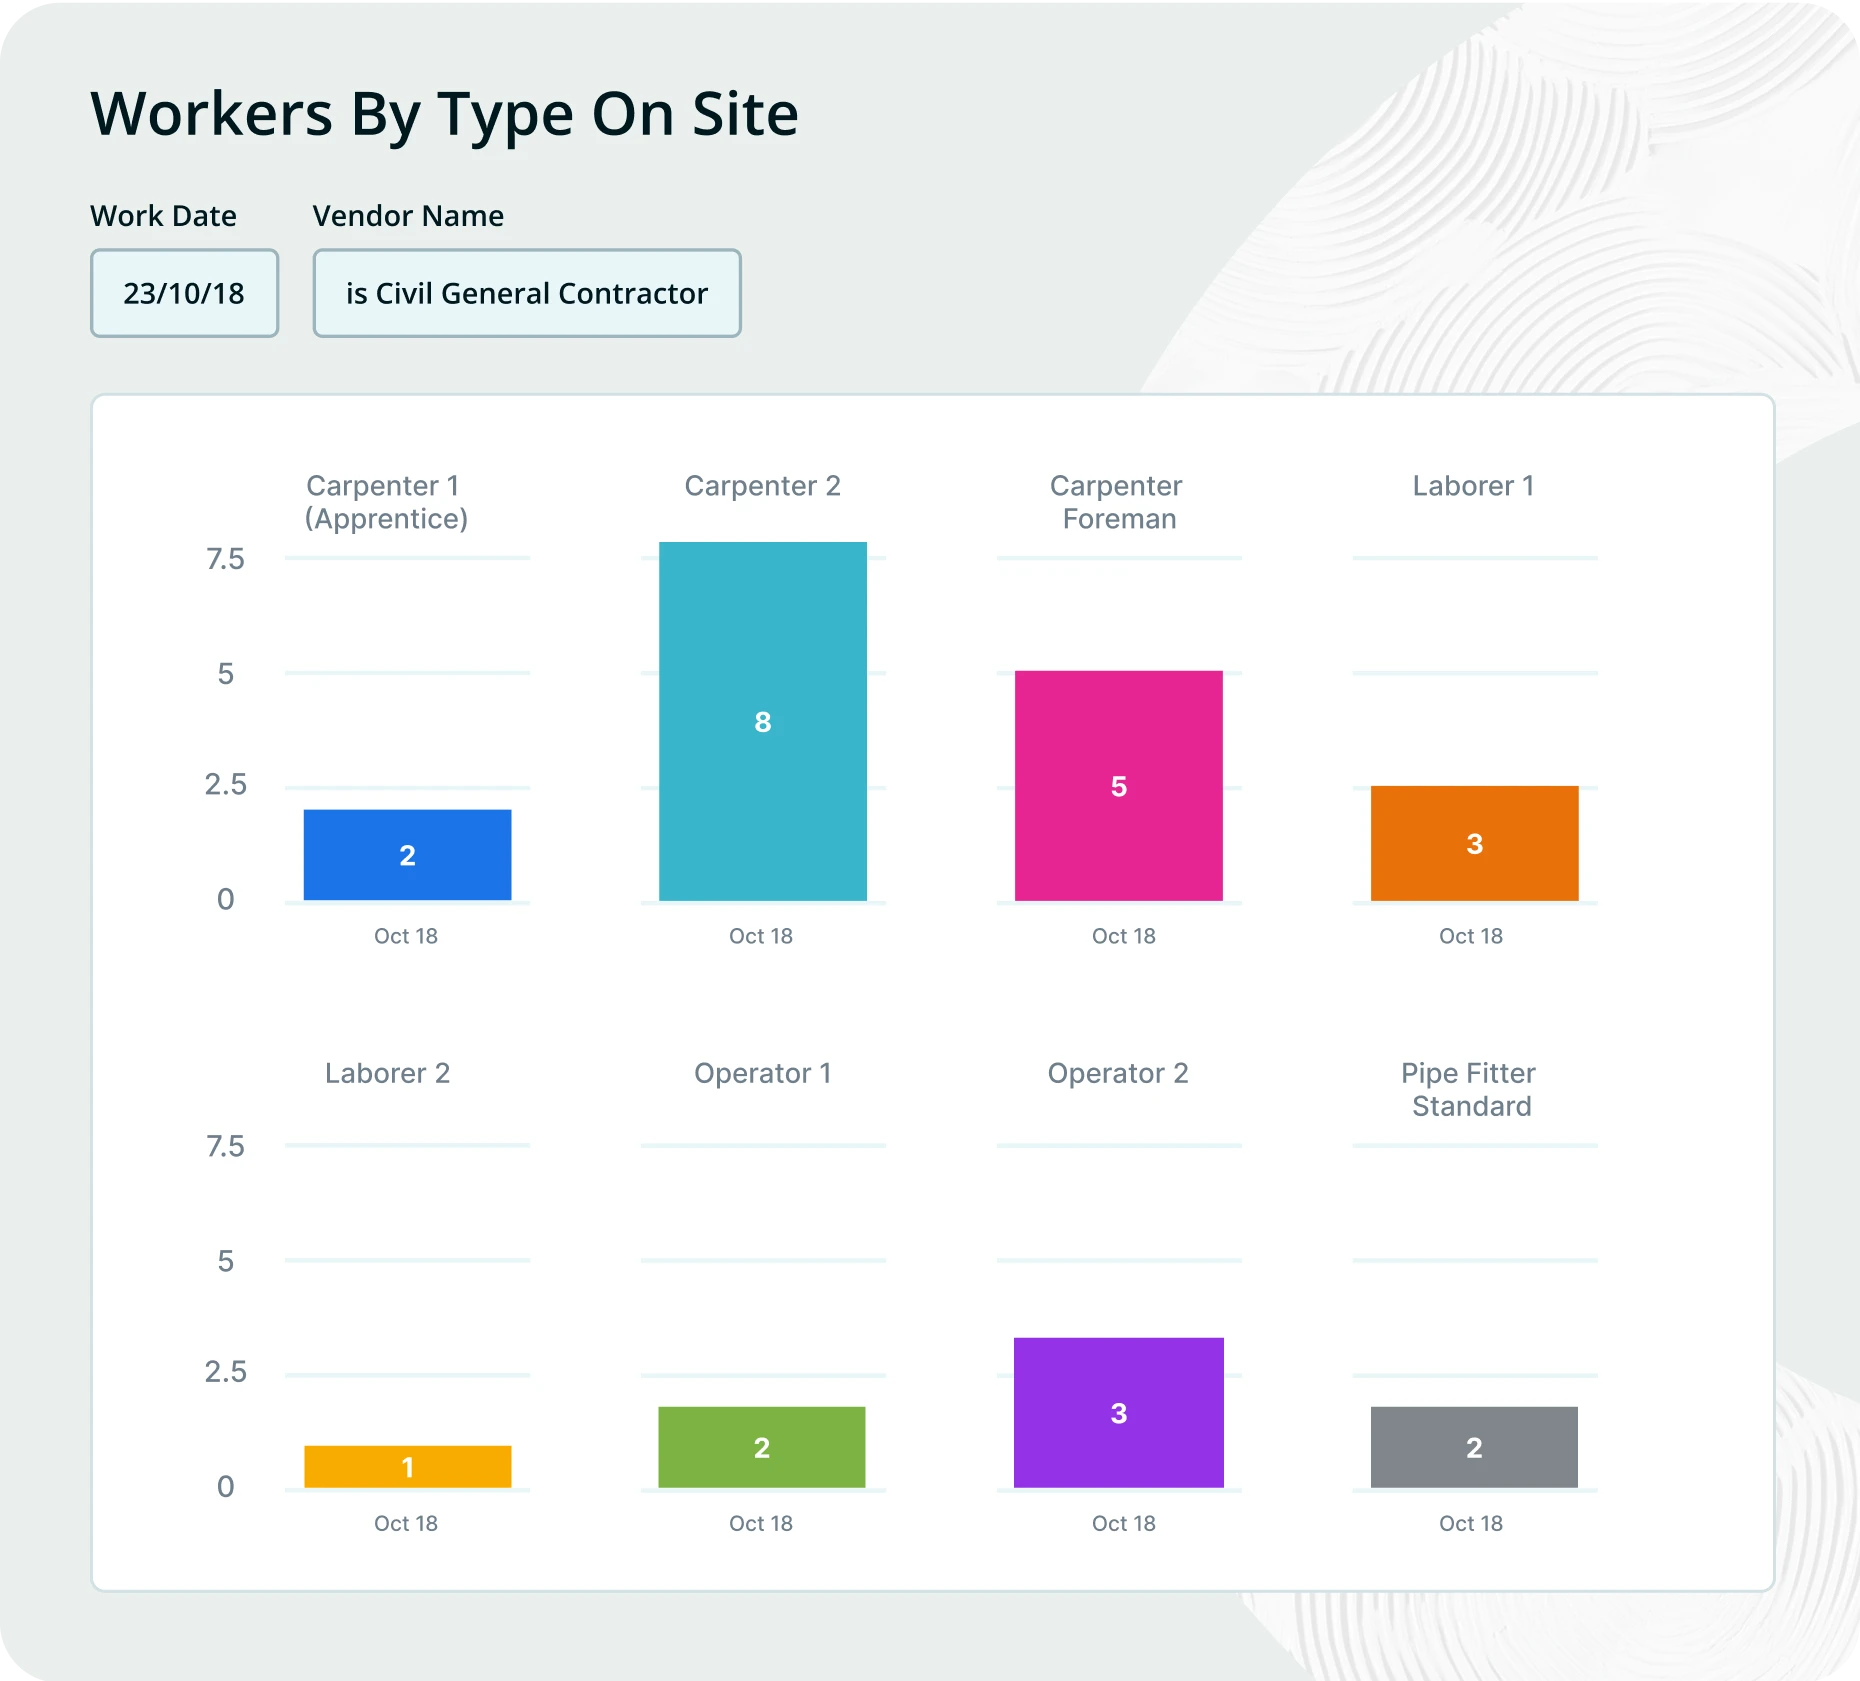This screenshot has height=1681, width=1860.
Task: Click the Vendor Name label
Action: (x=408, y=216)
